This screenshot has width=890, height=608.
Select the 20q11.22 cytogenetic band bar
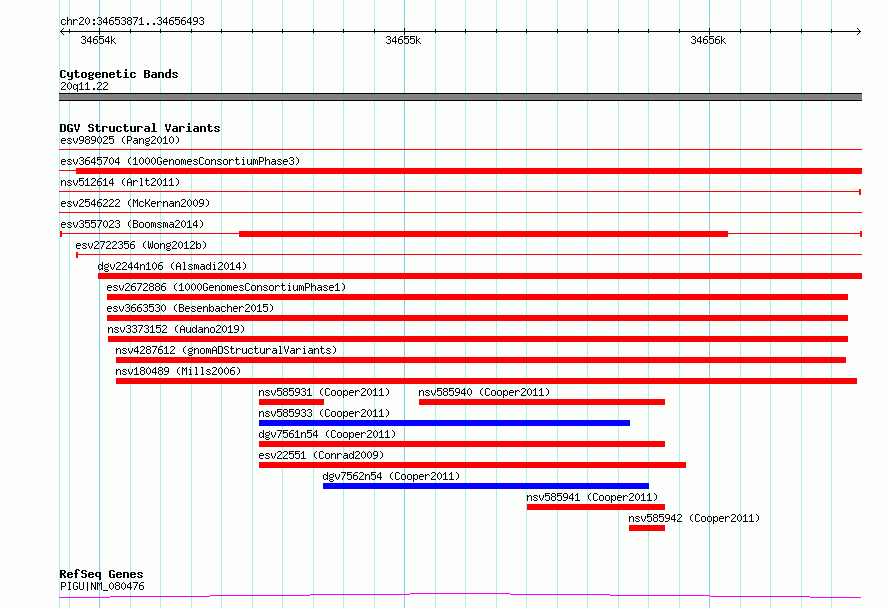tap(460, 97)
